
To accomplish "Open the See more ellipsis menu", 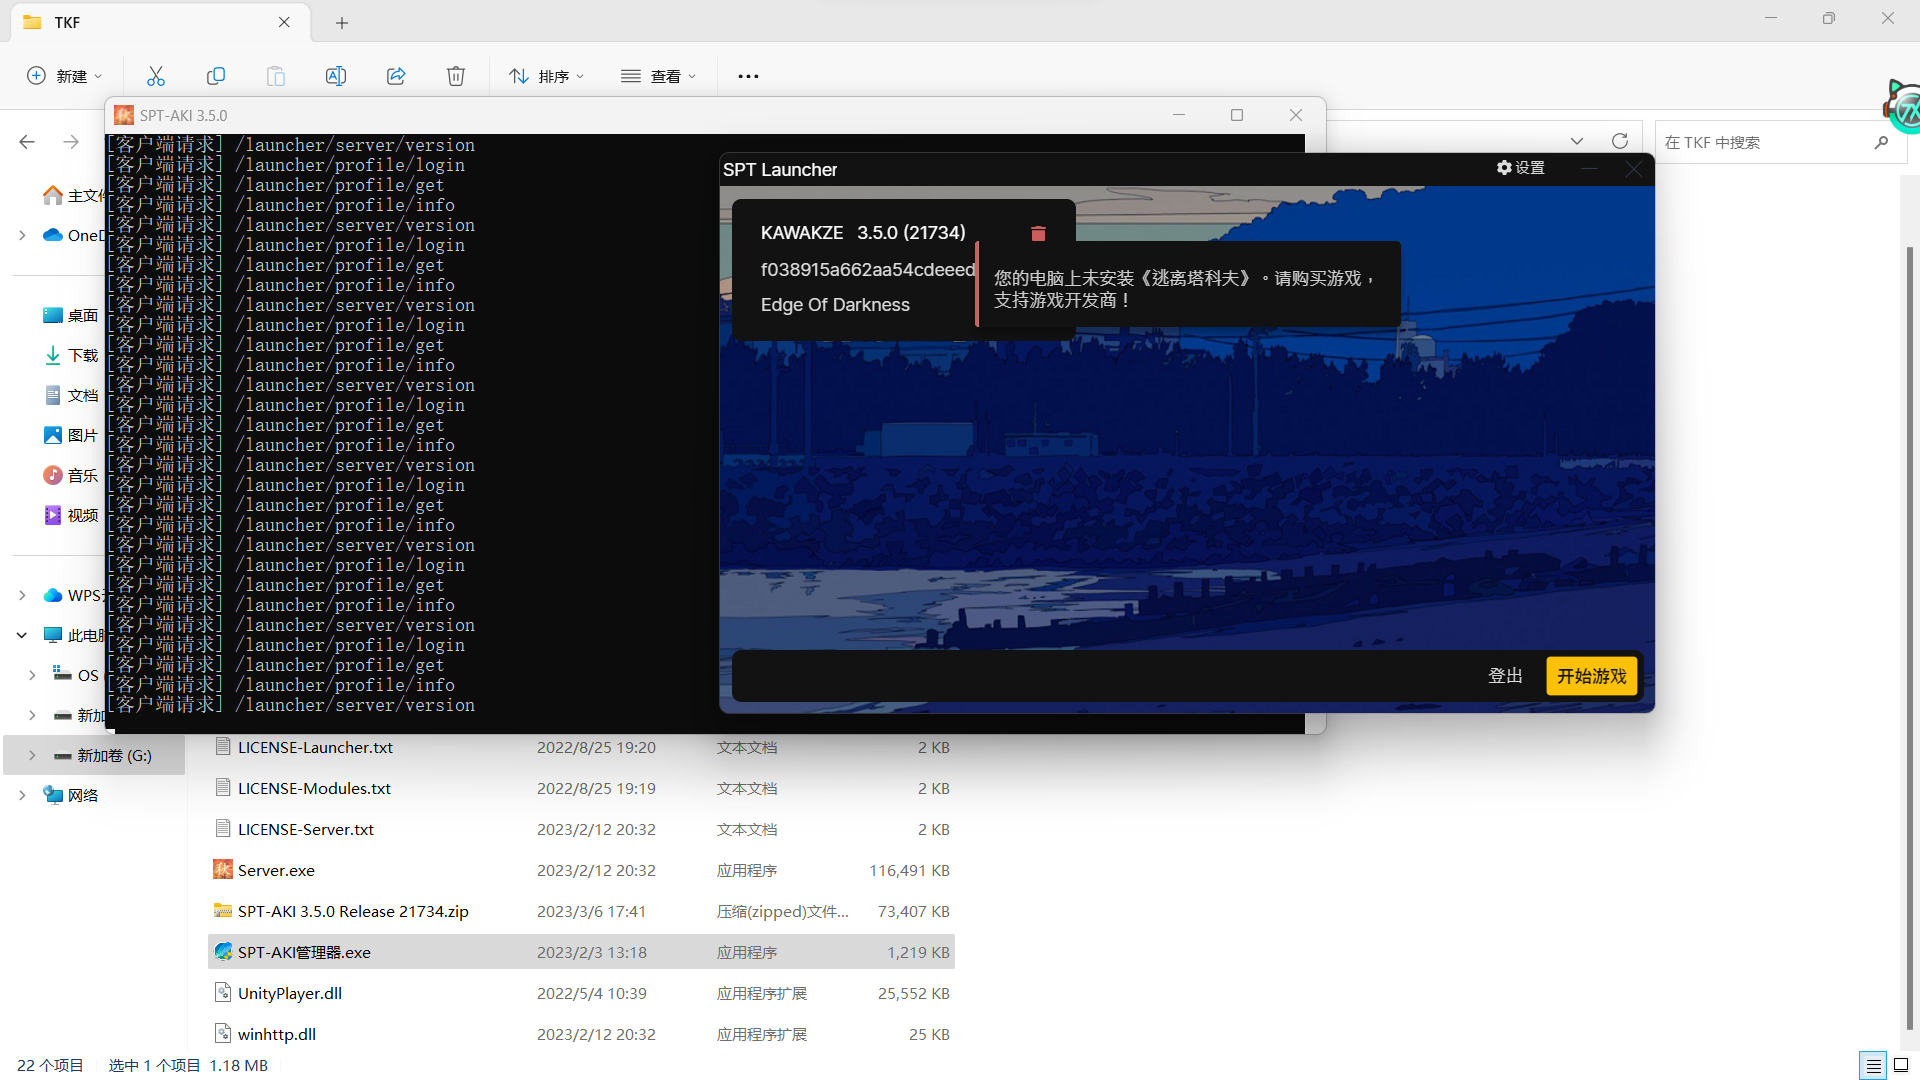I will [x=748, y=76].
